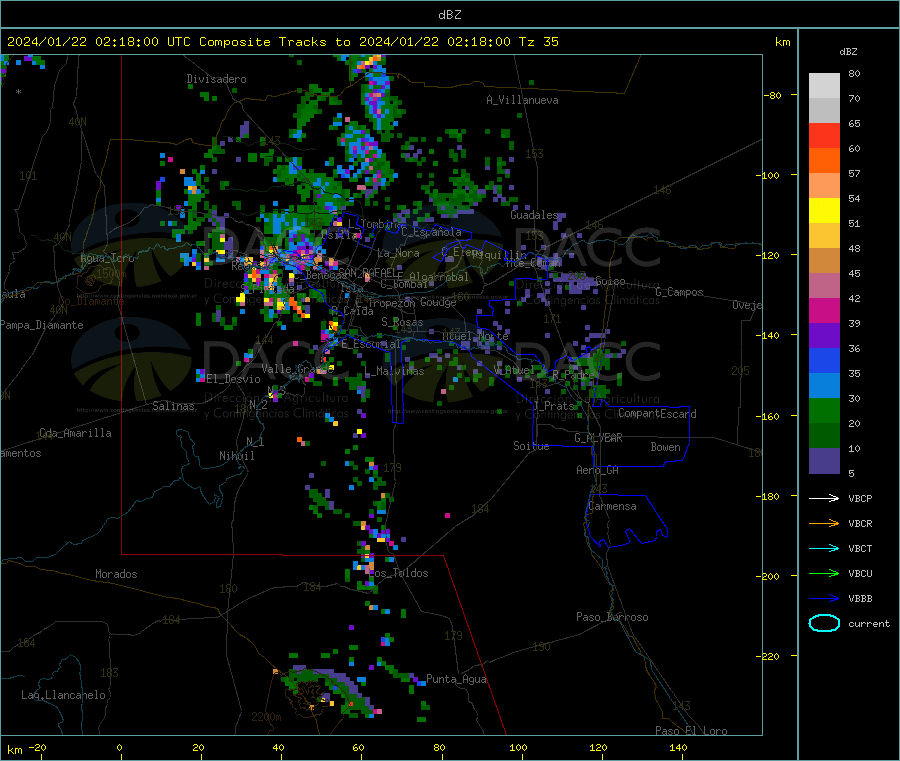Image resolution: width=900 pixels, height=761 pixels.
Task: Select the green 20–30 dBZ swatch
Action: [x=824, y=410]
